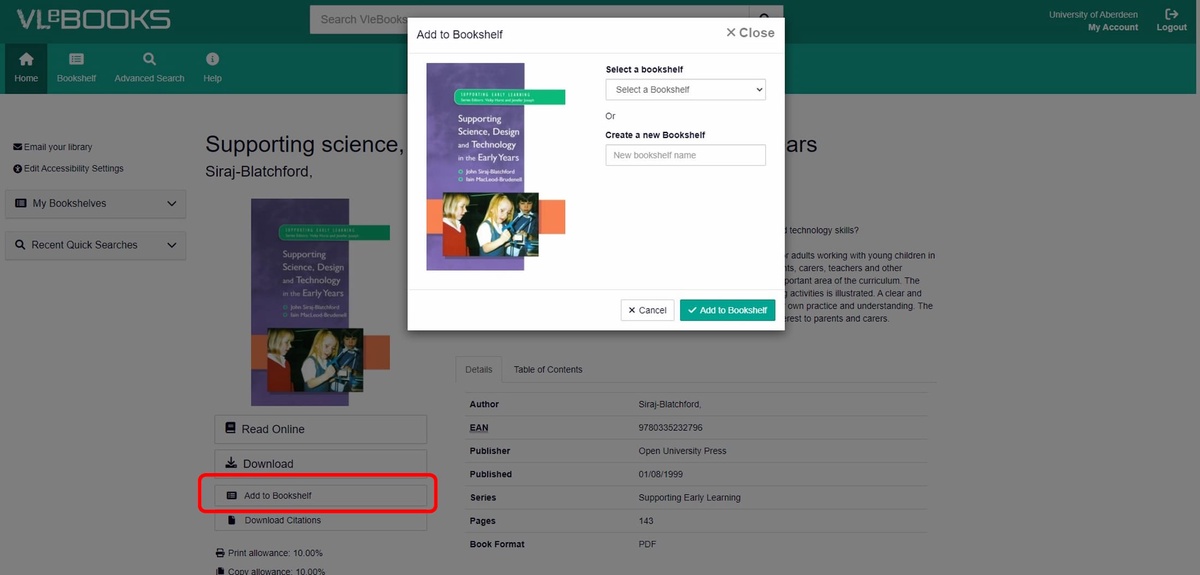
Task: Click published date 01/08/1999
Action: click(659, 474)
